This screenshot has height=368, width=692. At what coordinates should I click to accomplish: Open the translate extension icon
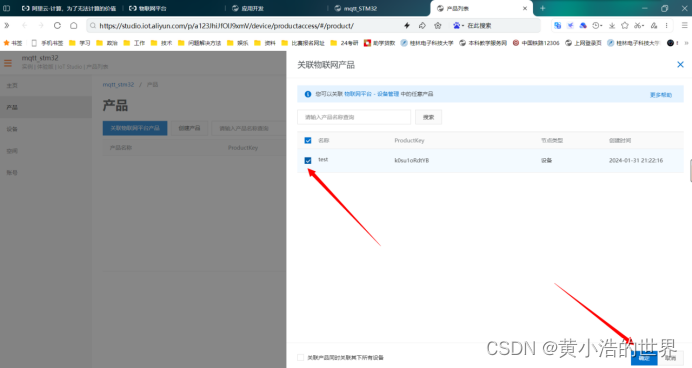point(557,26)
